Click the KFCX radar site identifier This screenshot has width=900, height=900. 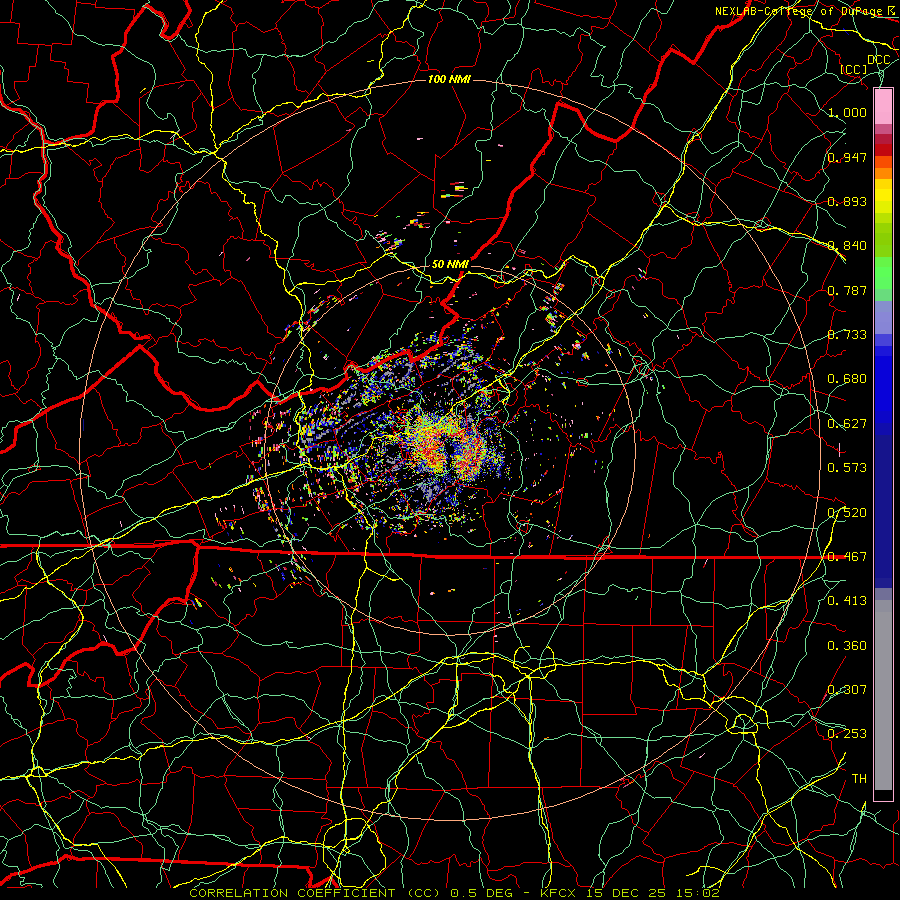tap(560, 893)
